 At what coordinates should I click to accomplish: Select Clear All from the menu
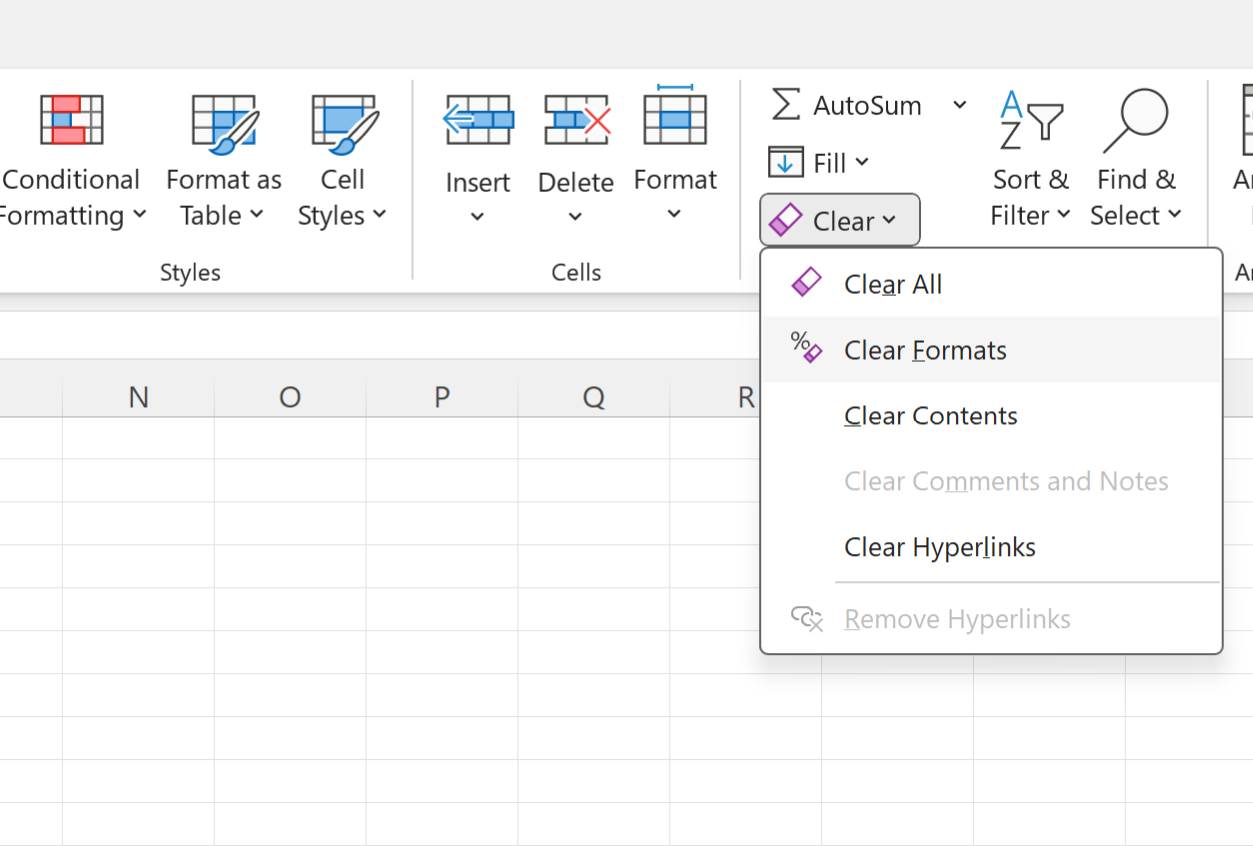(892, 284)
